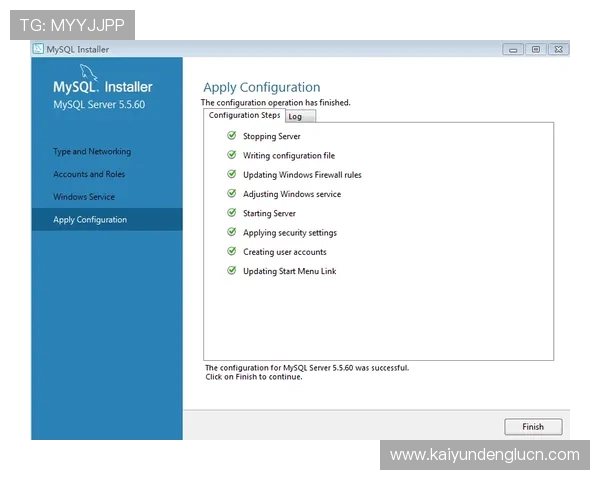Minimize the MySQL Installer window
This screenshot has height=480, width=600.
click(x=513, y=49)
